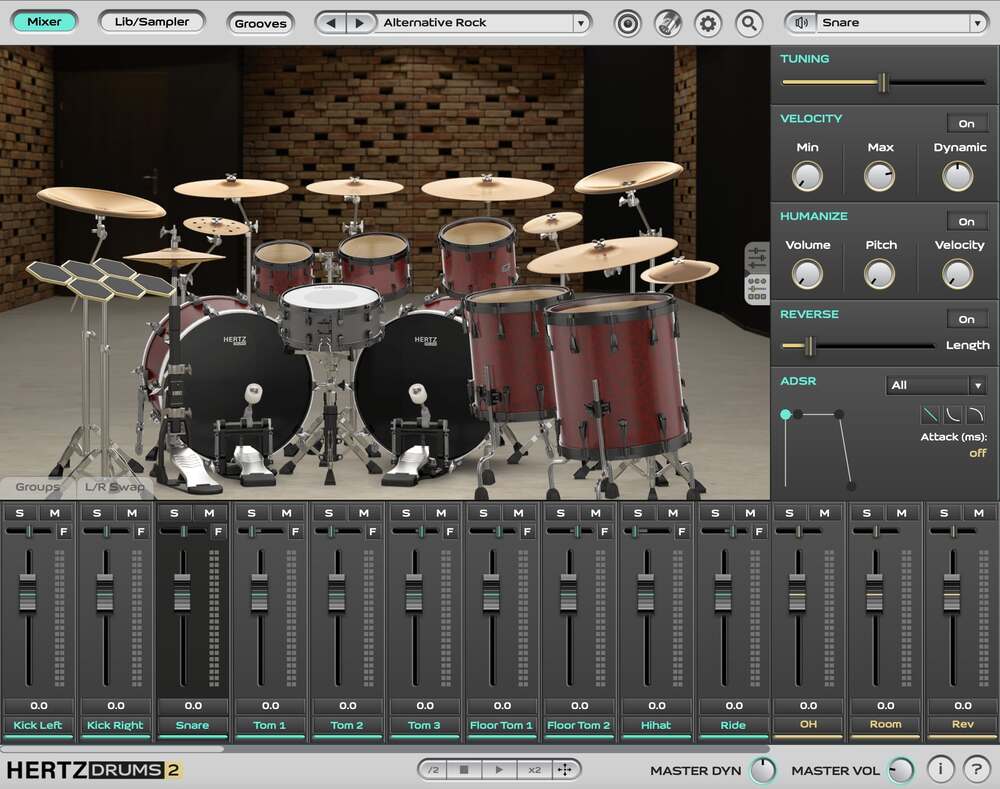
Task: Click the round record-style icon next to Grooves
Action: [x=628, y=22]
